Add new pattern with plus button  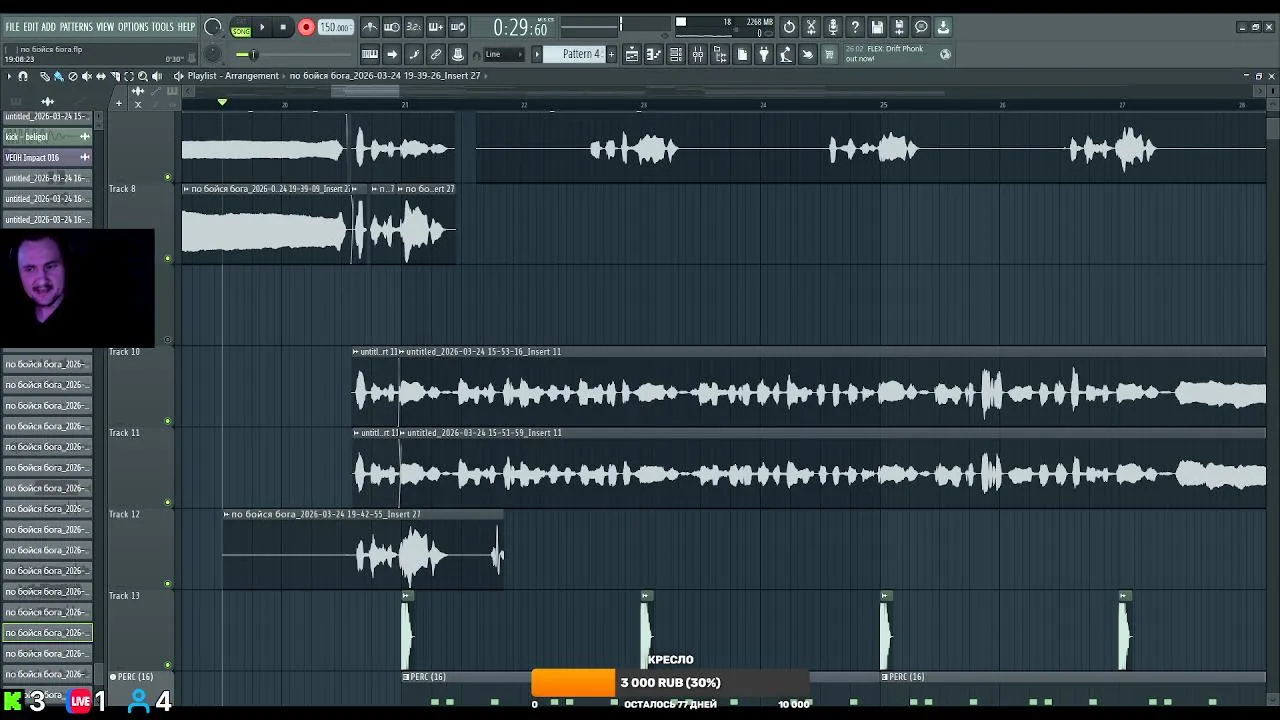click(612, 54)
